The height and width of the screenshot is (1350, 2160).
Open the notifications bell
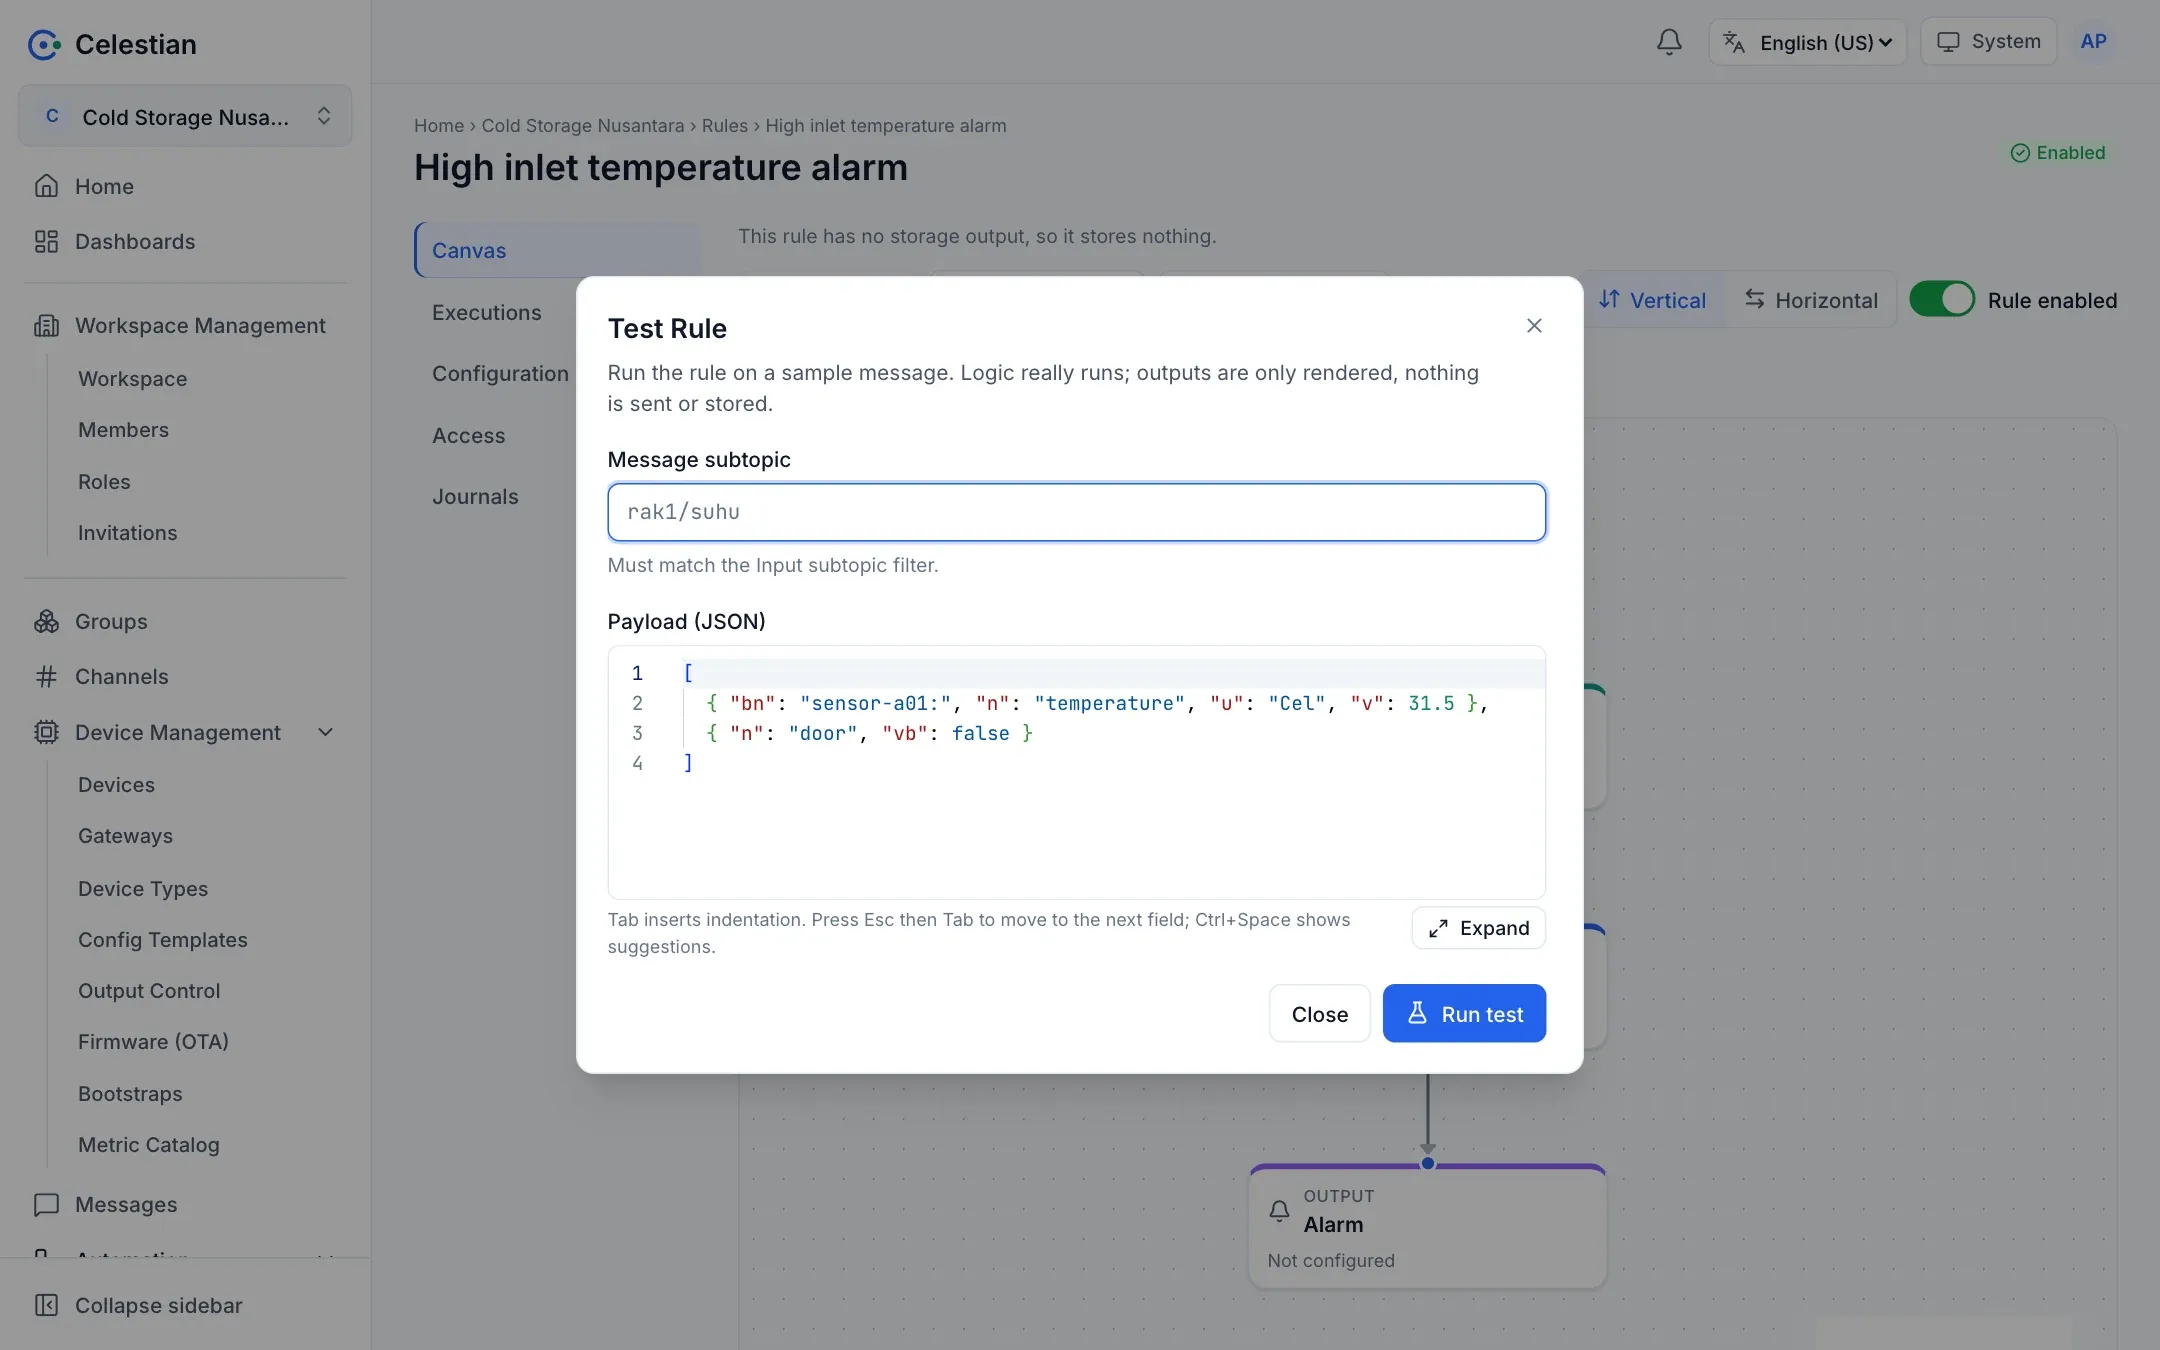(x=1669, y=42)
